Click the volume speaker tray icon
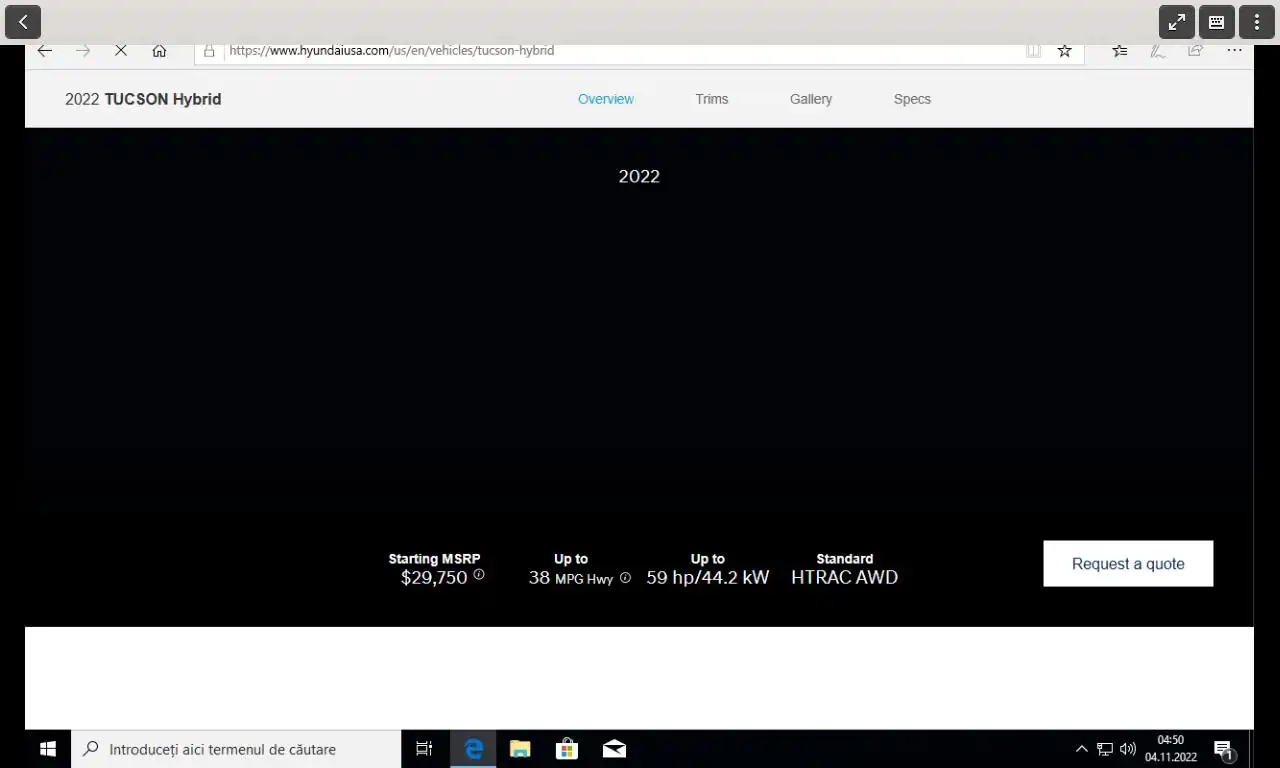The width and height of the screenshot is (1280, 768). [1128, 749]
